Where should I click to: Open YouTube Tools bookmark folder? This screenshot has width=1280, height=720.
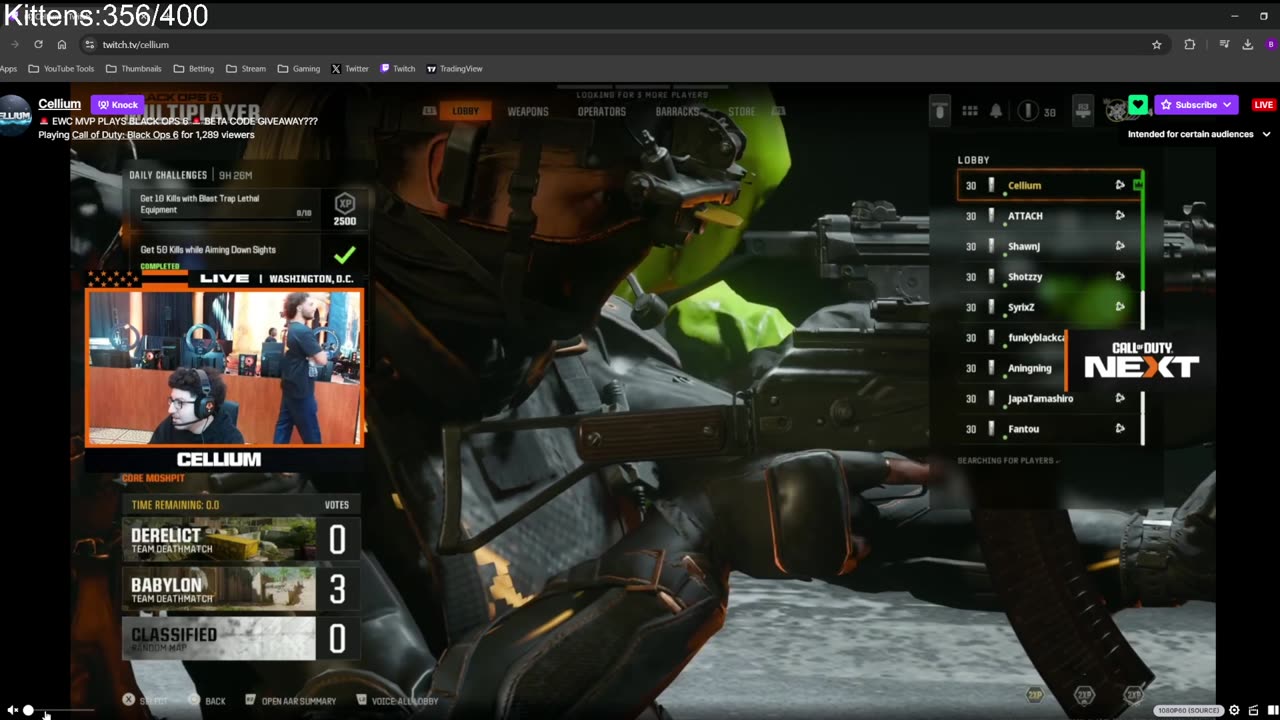click(x=61, y=69)
